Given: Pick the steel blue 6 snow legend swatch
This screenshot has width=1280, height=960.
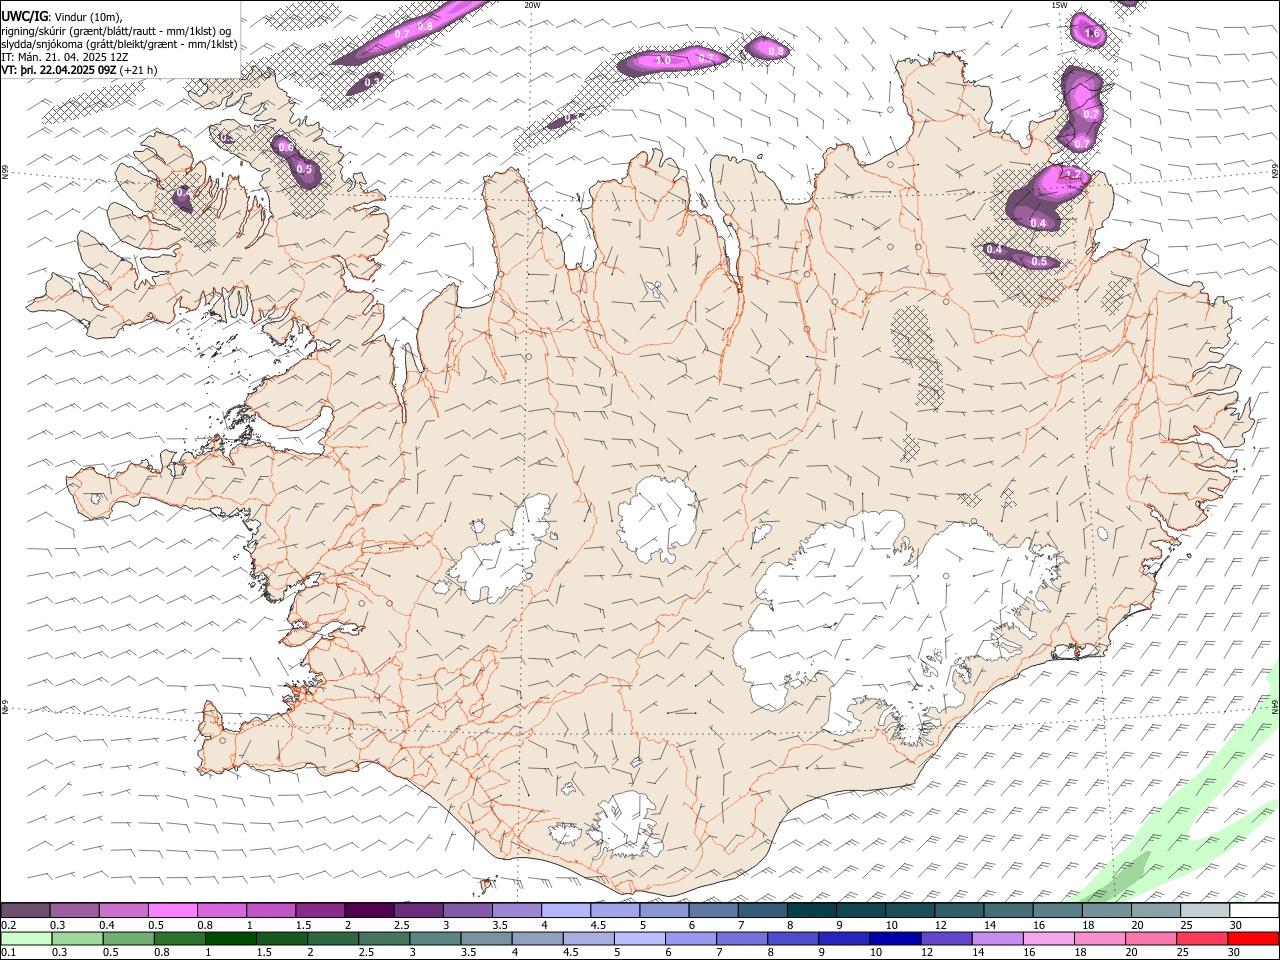Looking at the screenshot, I should coord(714,910).
